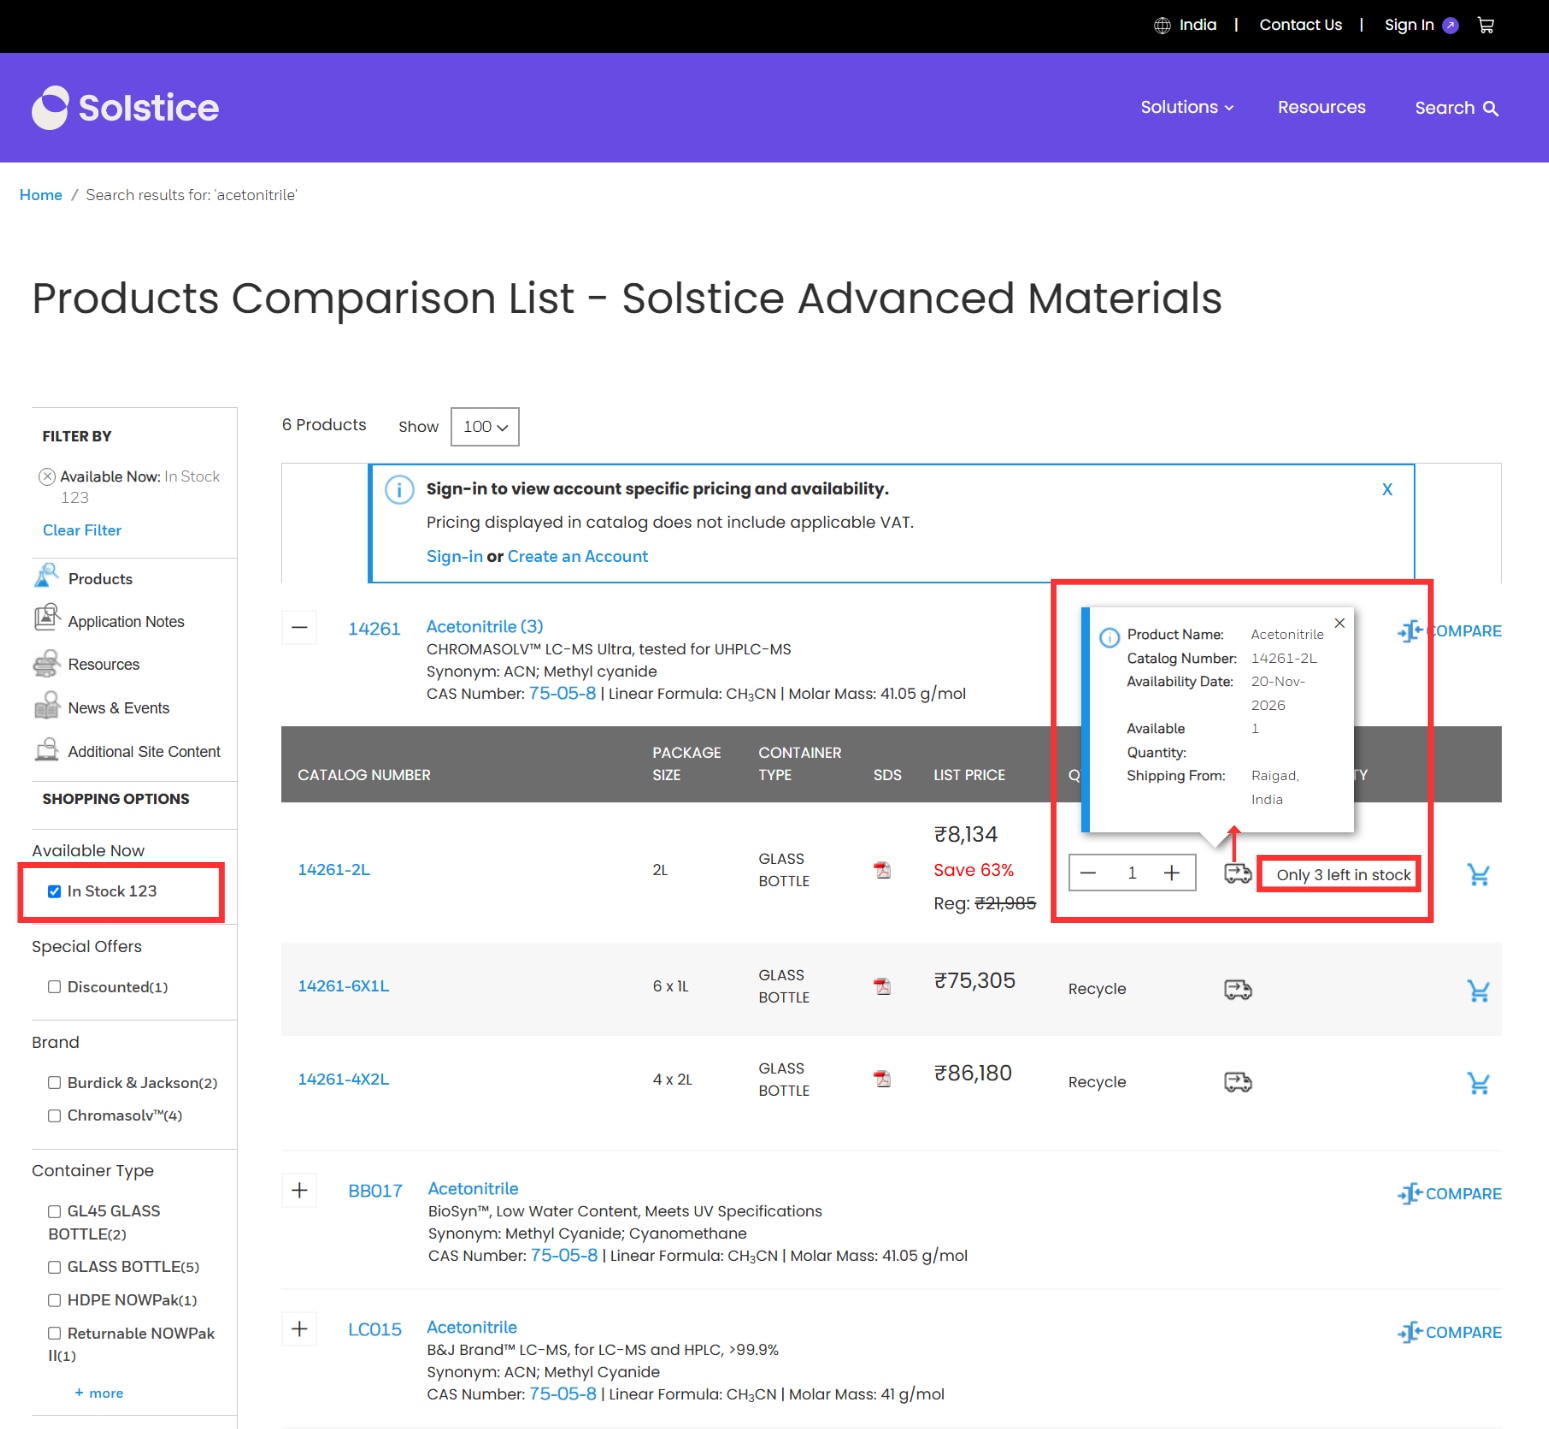
Task: Expand the Solutions menu
Action: coord(1187,107)
